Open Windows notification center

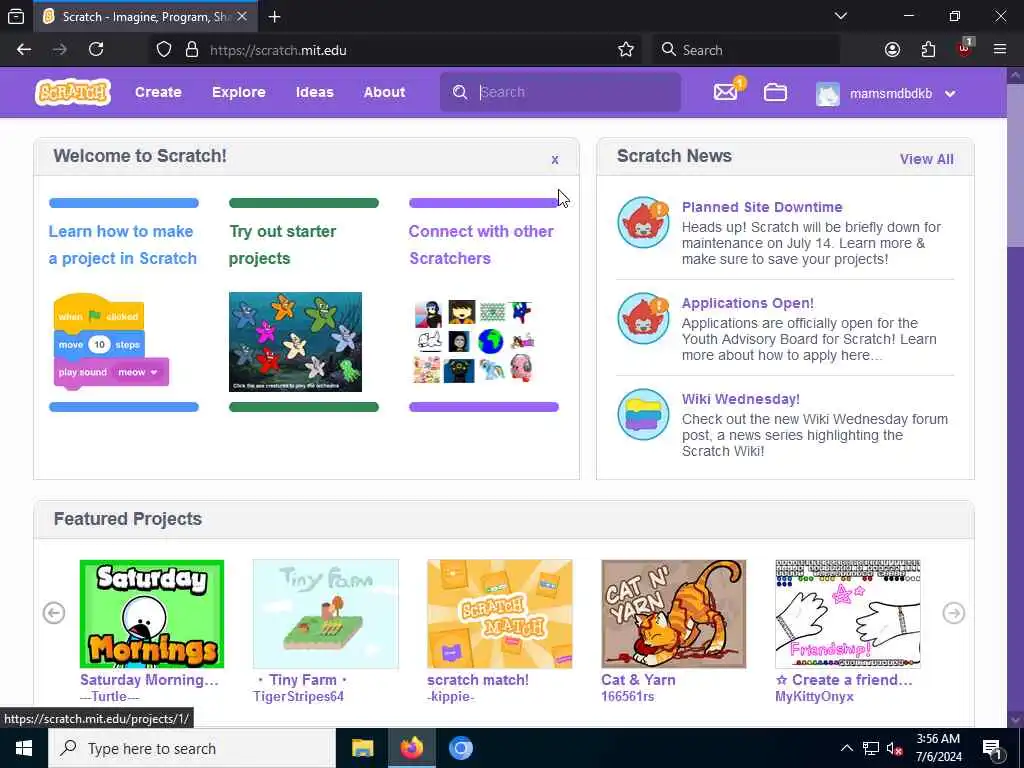click(x=992, y=748)
